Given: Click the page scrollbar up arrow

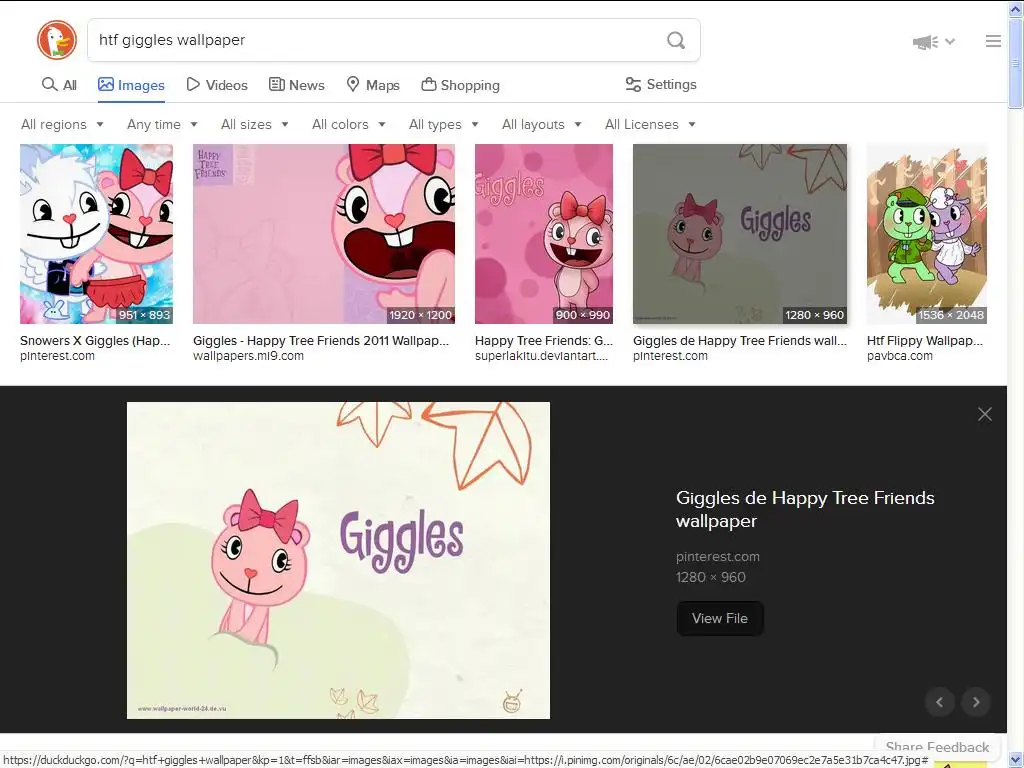Looking at the screenshot, I should (x=1016, y=8).
